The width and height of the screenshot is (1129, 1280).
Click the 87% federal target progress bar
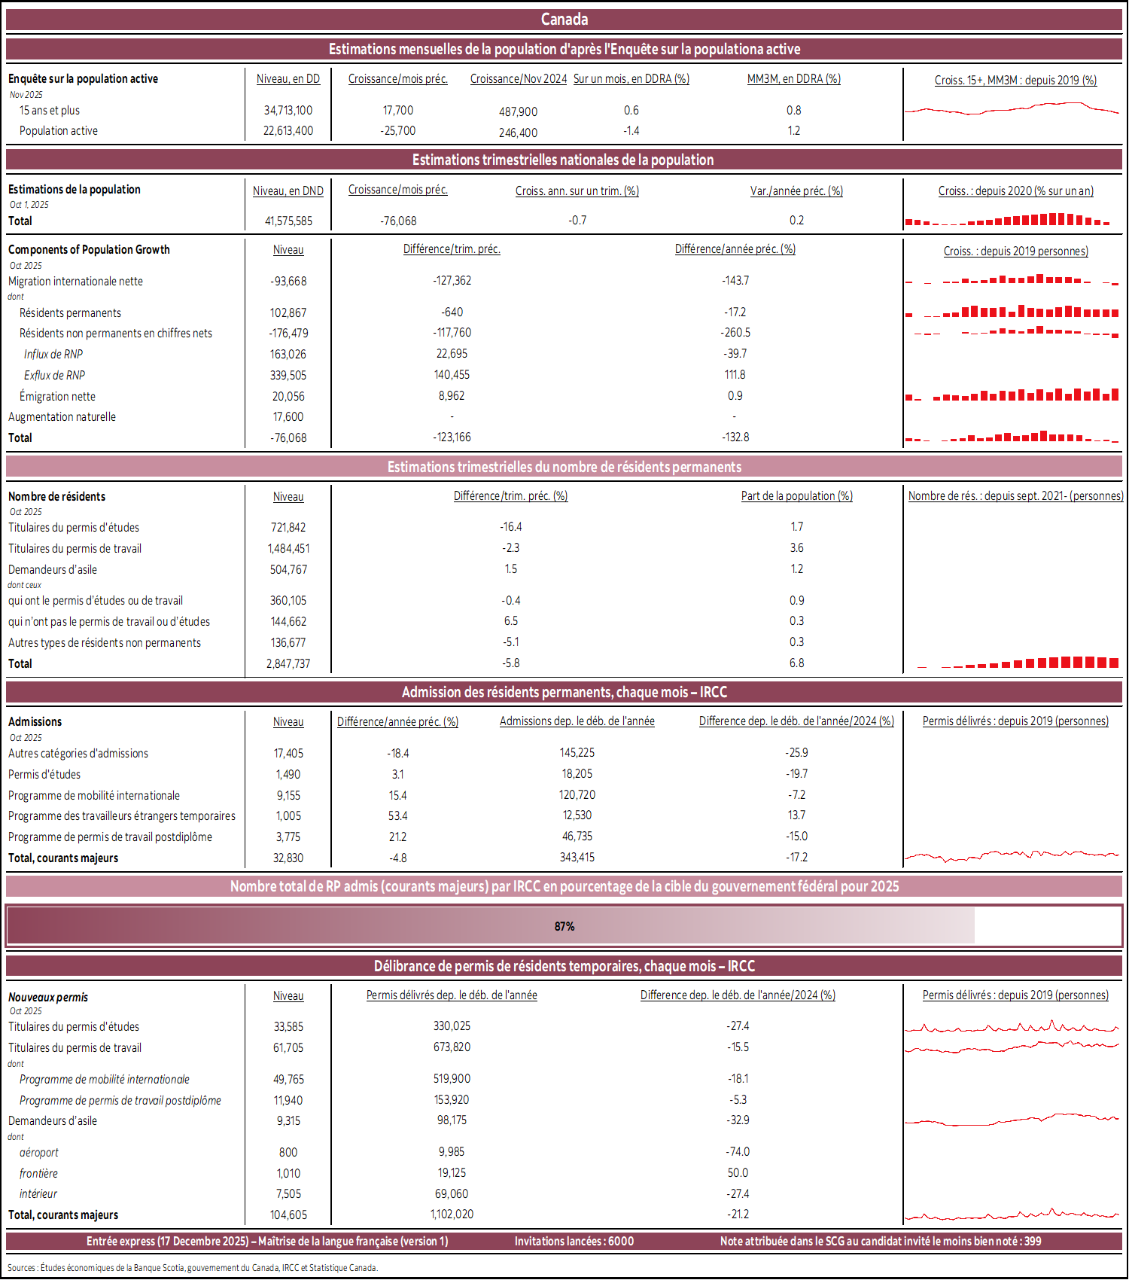564,926
